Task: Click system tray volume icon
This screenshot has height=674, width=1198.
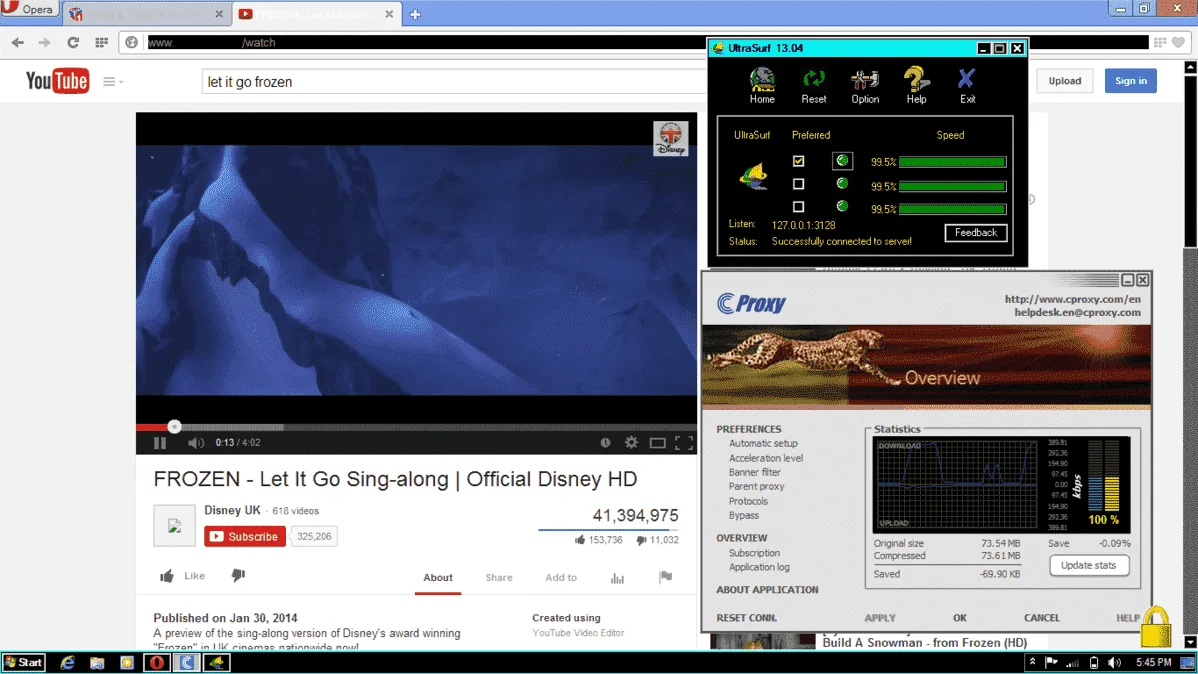Action: tap(1115, 663)
